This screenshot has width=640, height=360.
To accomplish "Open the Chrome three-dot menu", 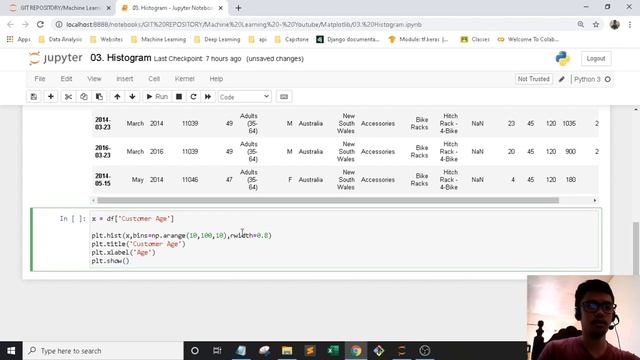I will [x=630, y=24].
